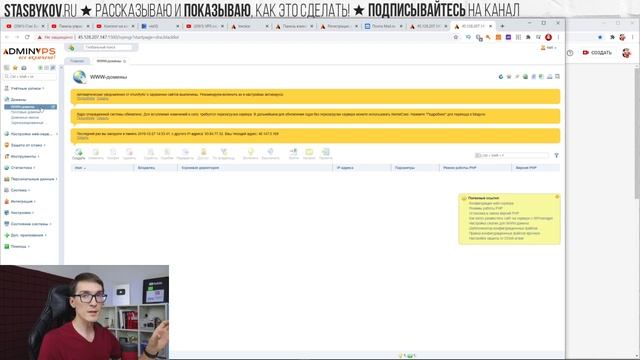Screen dimensions: 640x360
Task: Open the root user dropdown
Action: (549, 48)
